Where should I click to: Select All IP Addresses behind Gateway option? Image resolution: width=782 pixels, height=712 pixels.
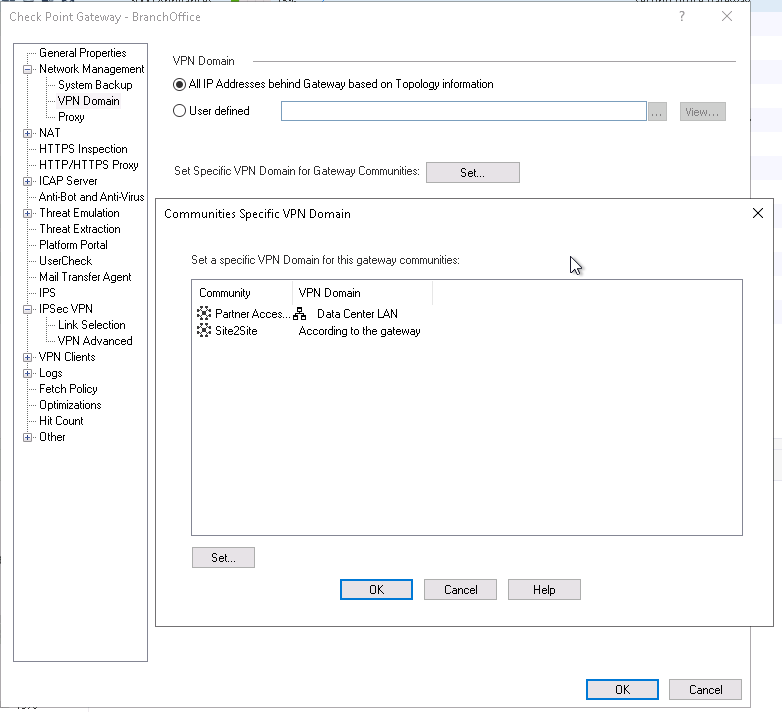(x=179, y=84)
